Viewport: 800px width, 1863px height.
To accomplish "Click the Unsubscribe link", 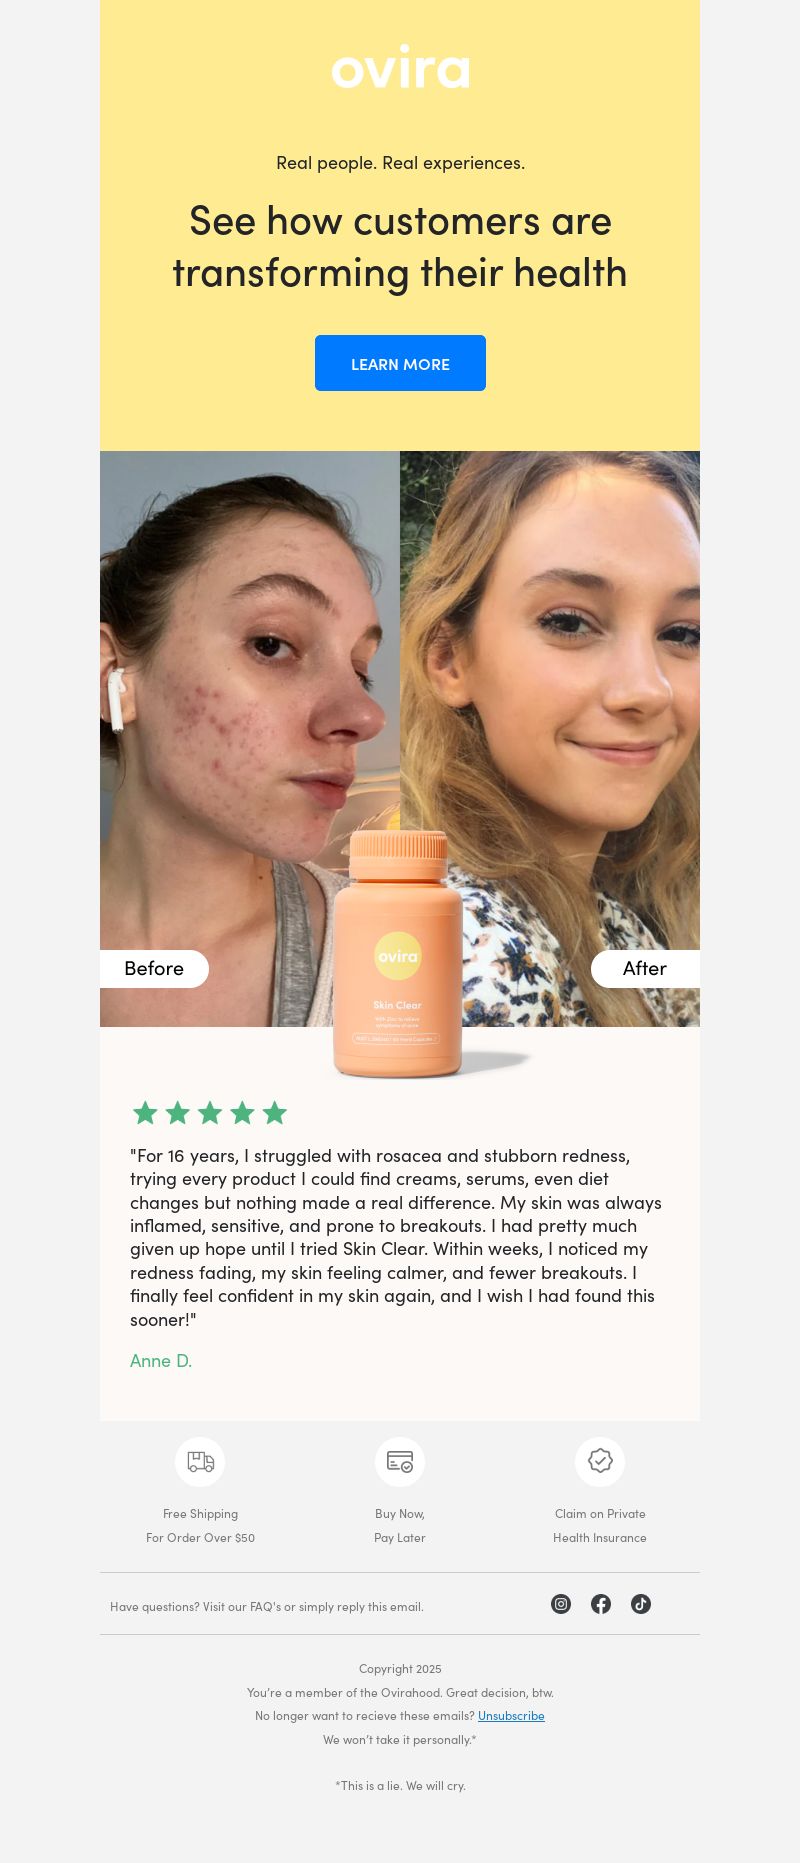I will [511, 1716].
